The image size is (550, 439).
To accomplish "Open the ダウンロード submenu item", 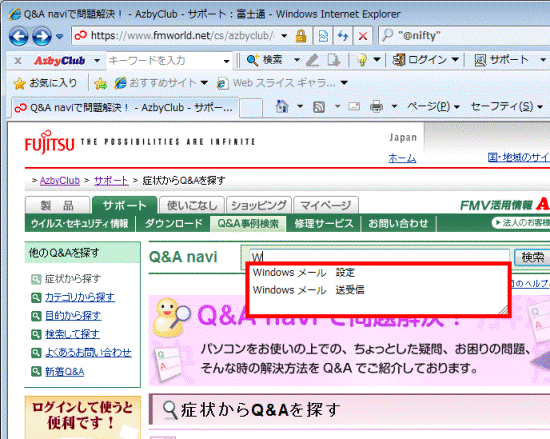I will click(x=174, y=224).
